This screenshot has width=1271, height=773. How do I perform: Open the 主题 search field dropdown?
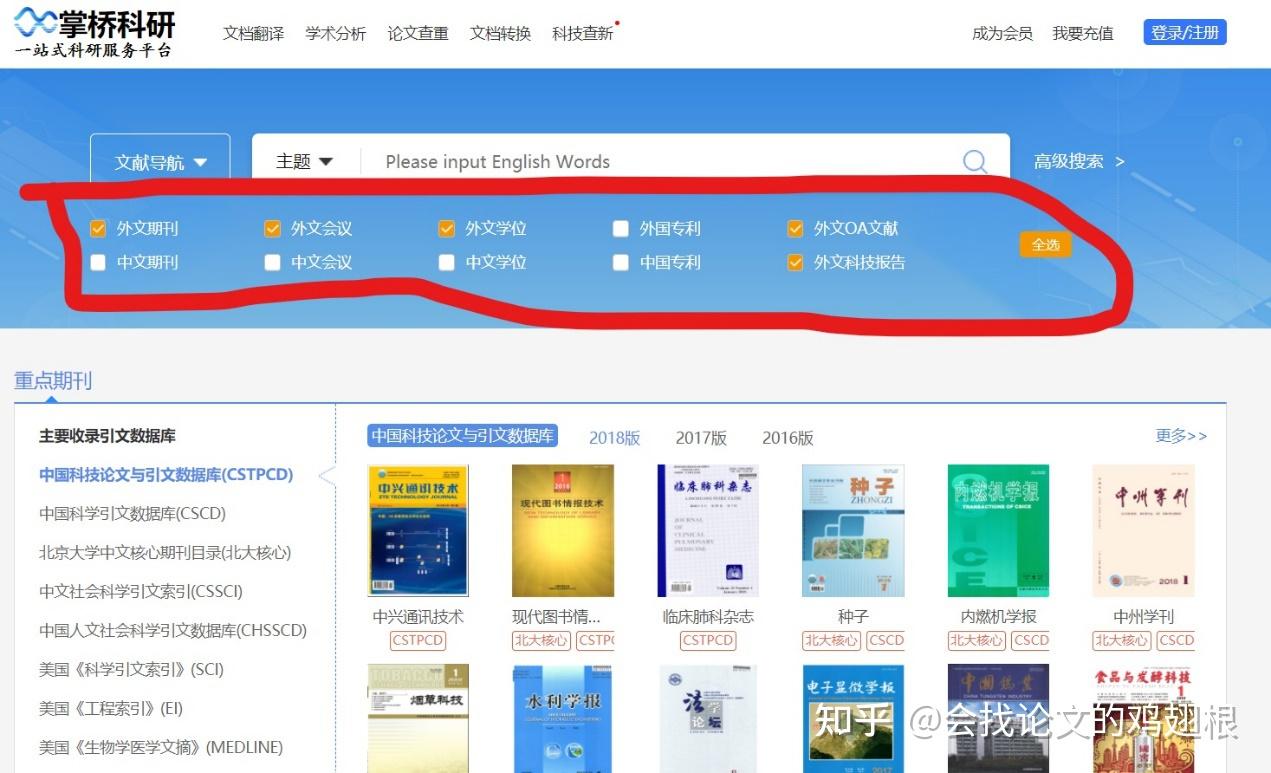click(x=304, y=161)
